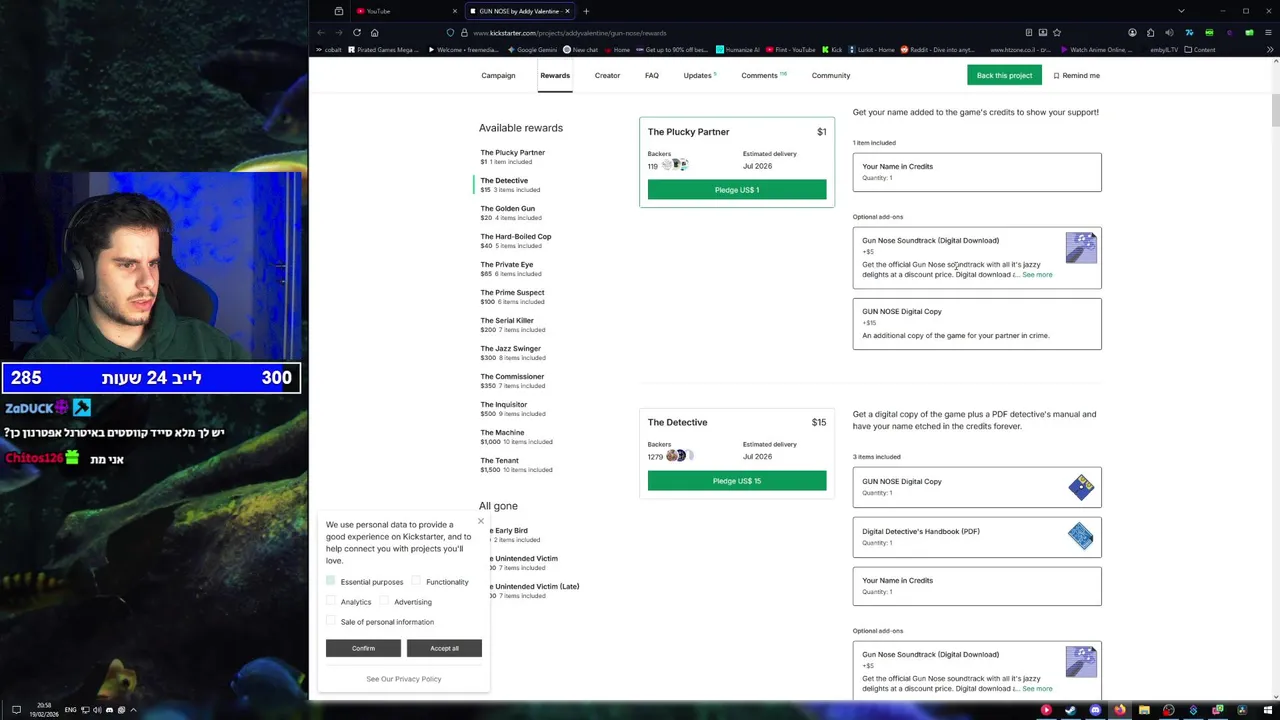Go back to the previous page
This screenshot has width=1280, height=720.
click(321, 32)
